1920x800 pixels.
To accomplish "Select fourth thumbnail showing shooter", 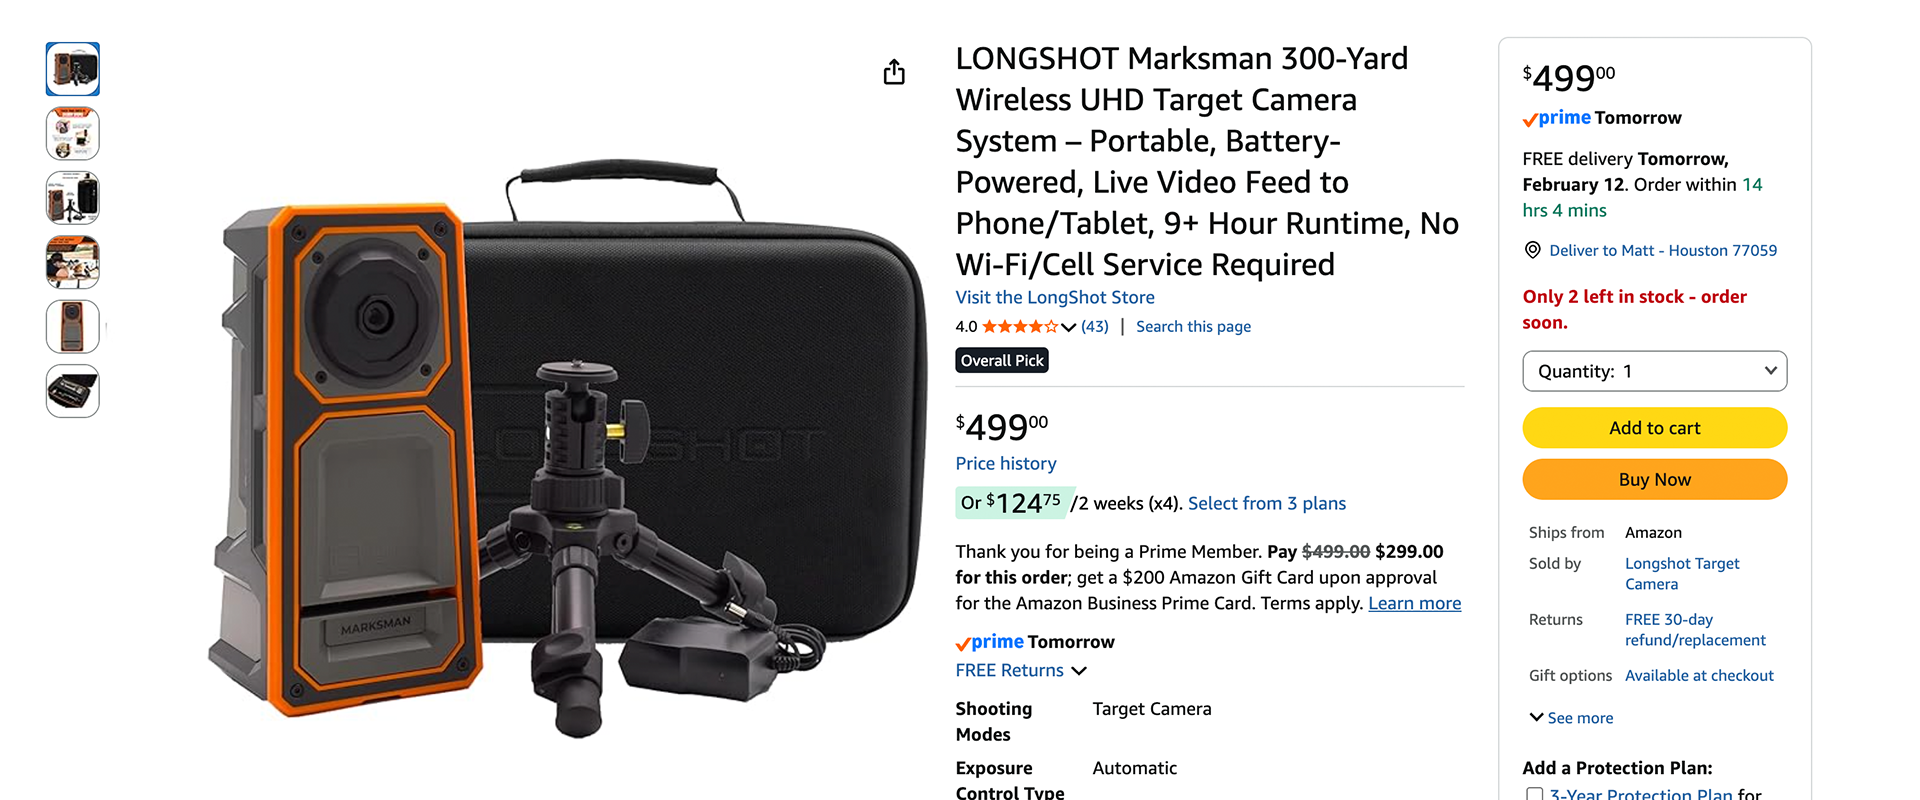I will click(73, 262).
